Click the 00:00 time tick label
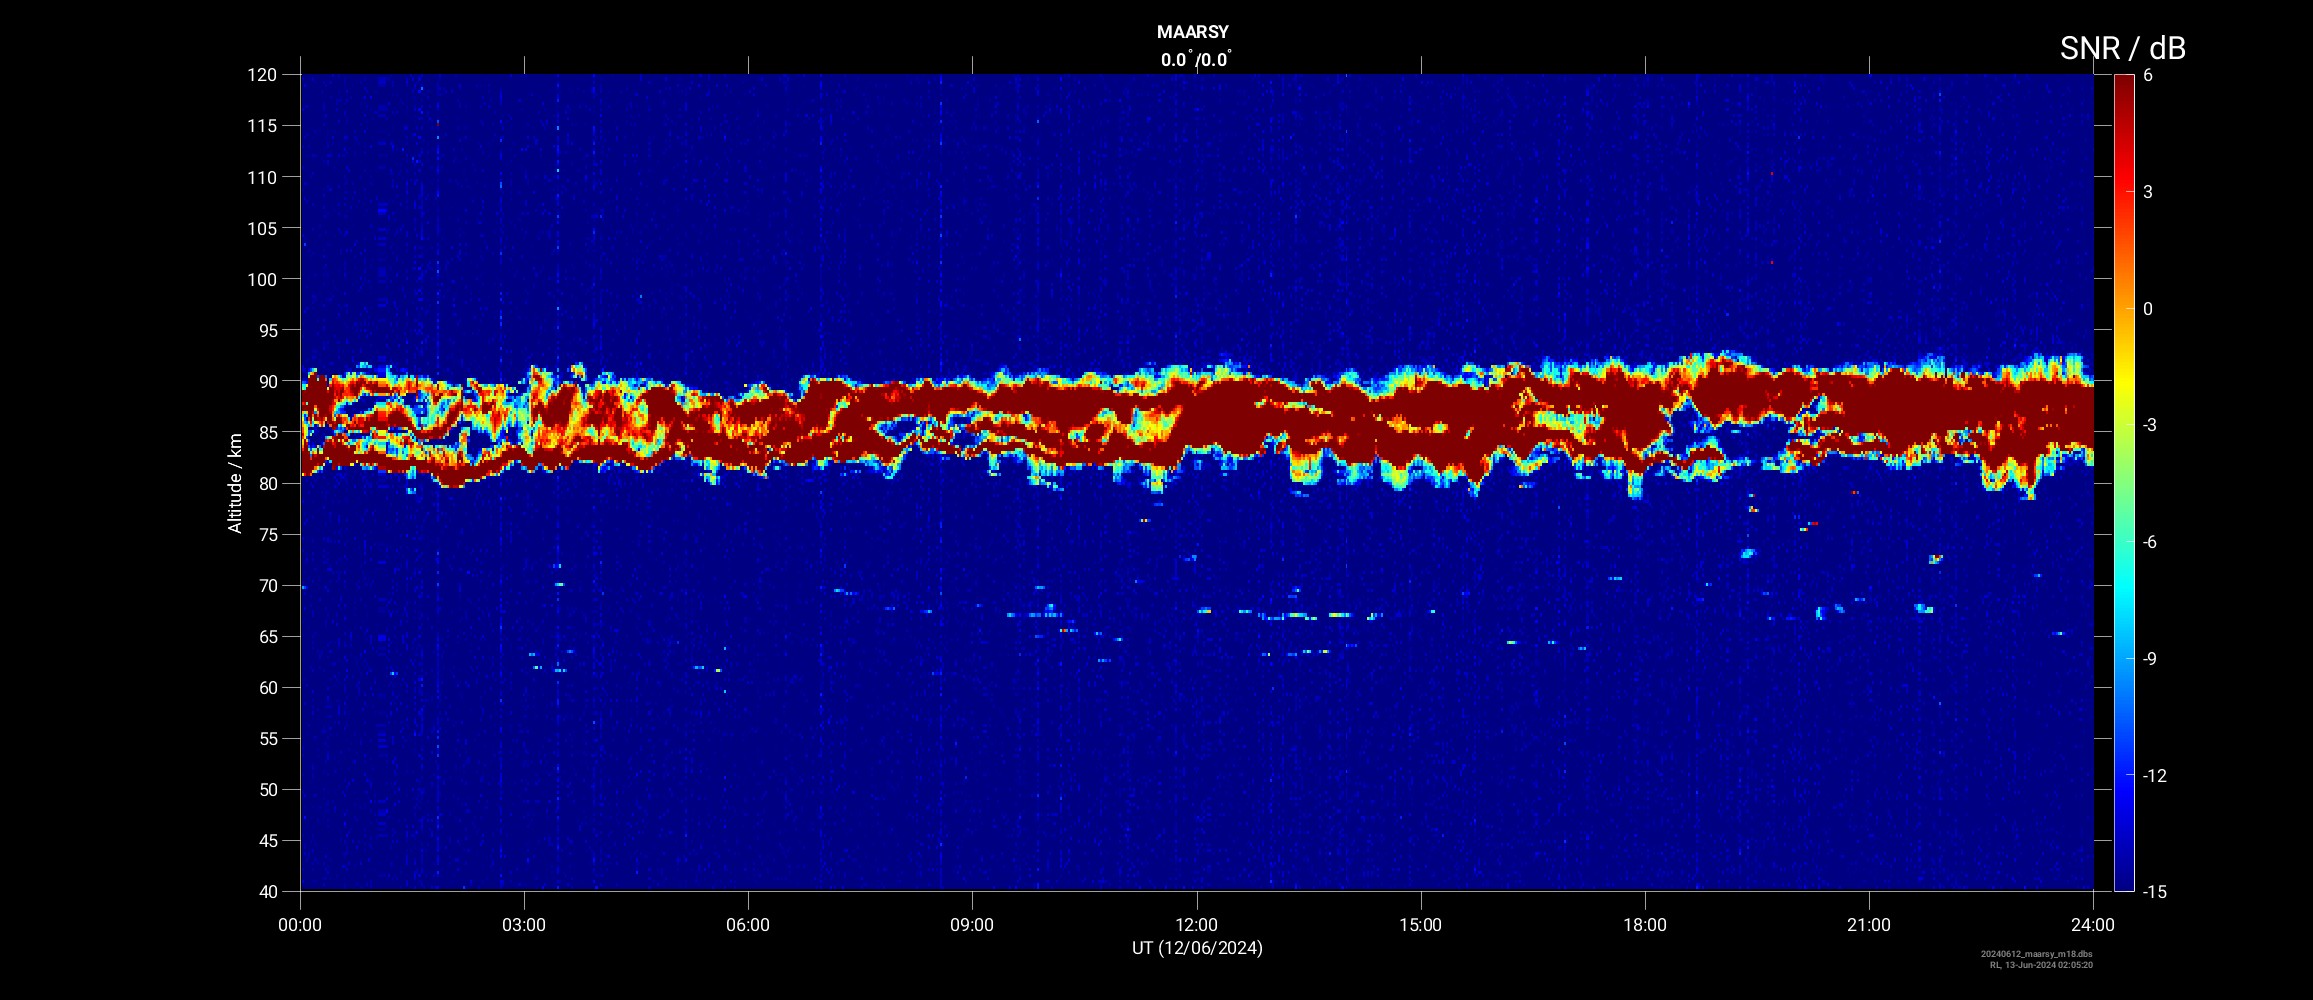The image size is (2313, 1000). (300, 925)
